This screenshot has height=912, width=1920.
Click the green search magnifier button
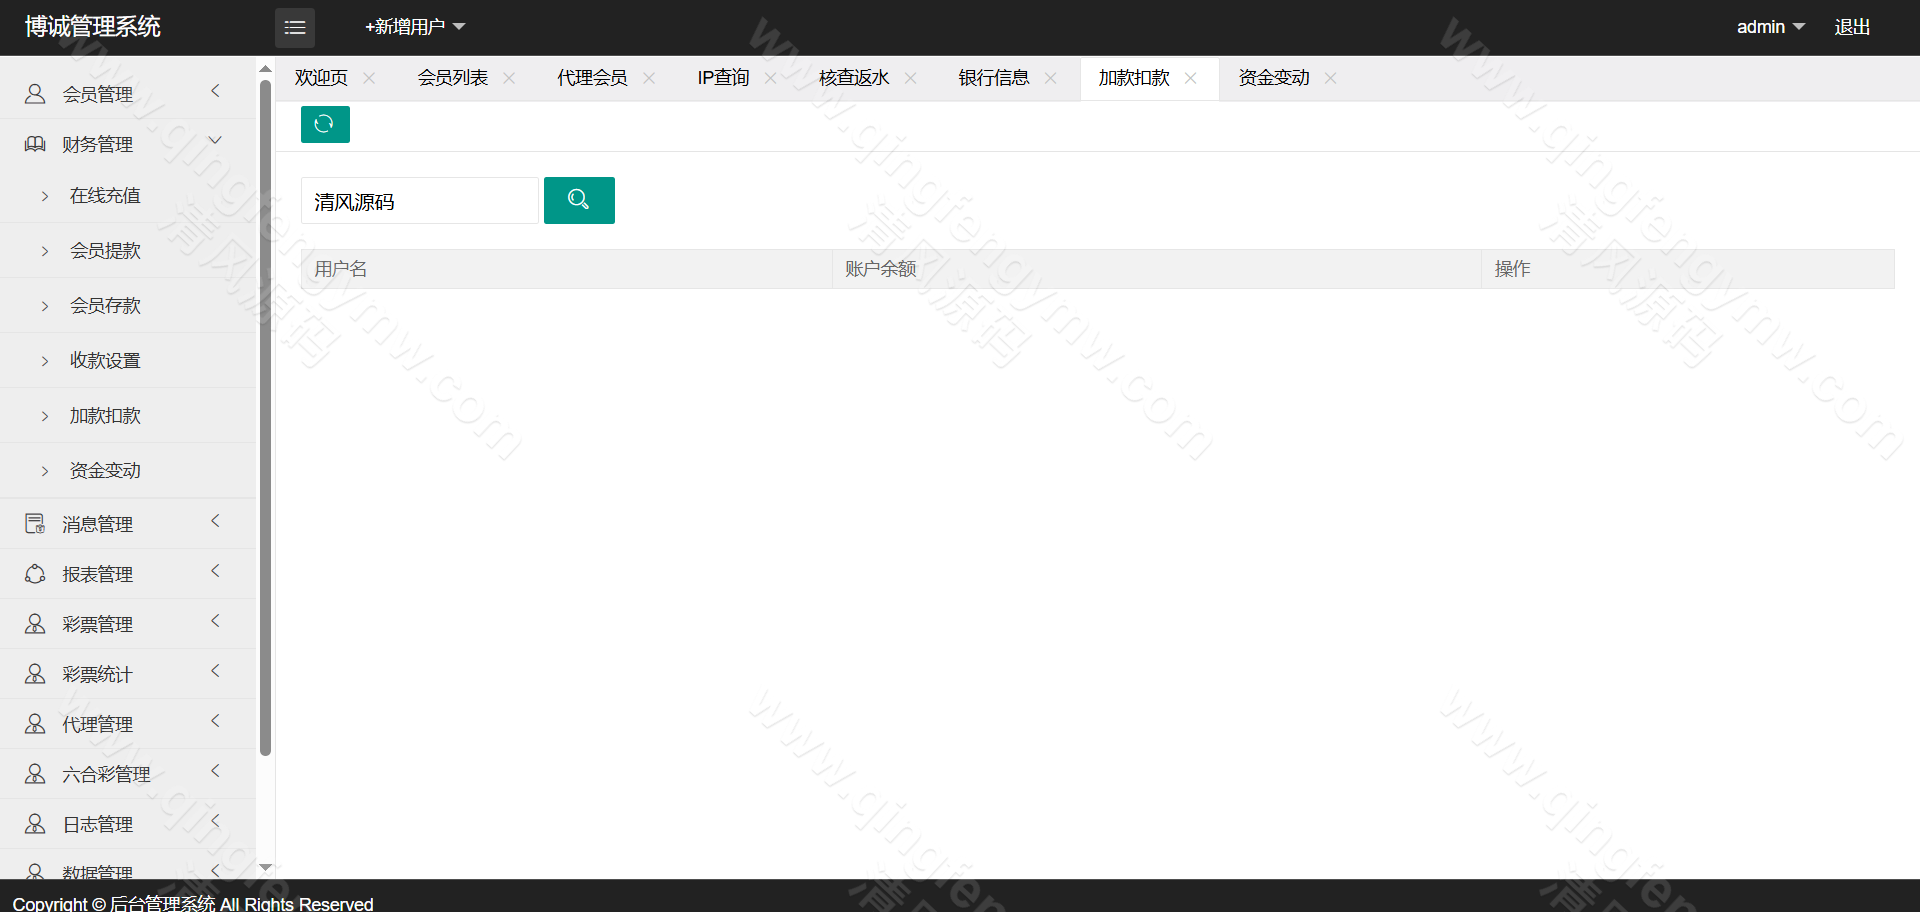[579, 200]
